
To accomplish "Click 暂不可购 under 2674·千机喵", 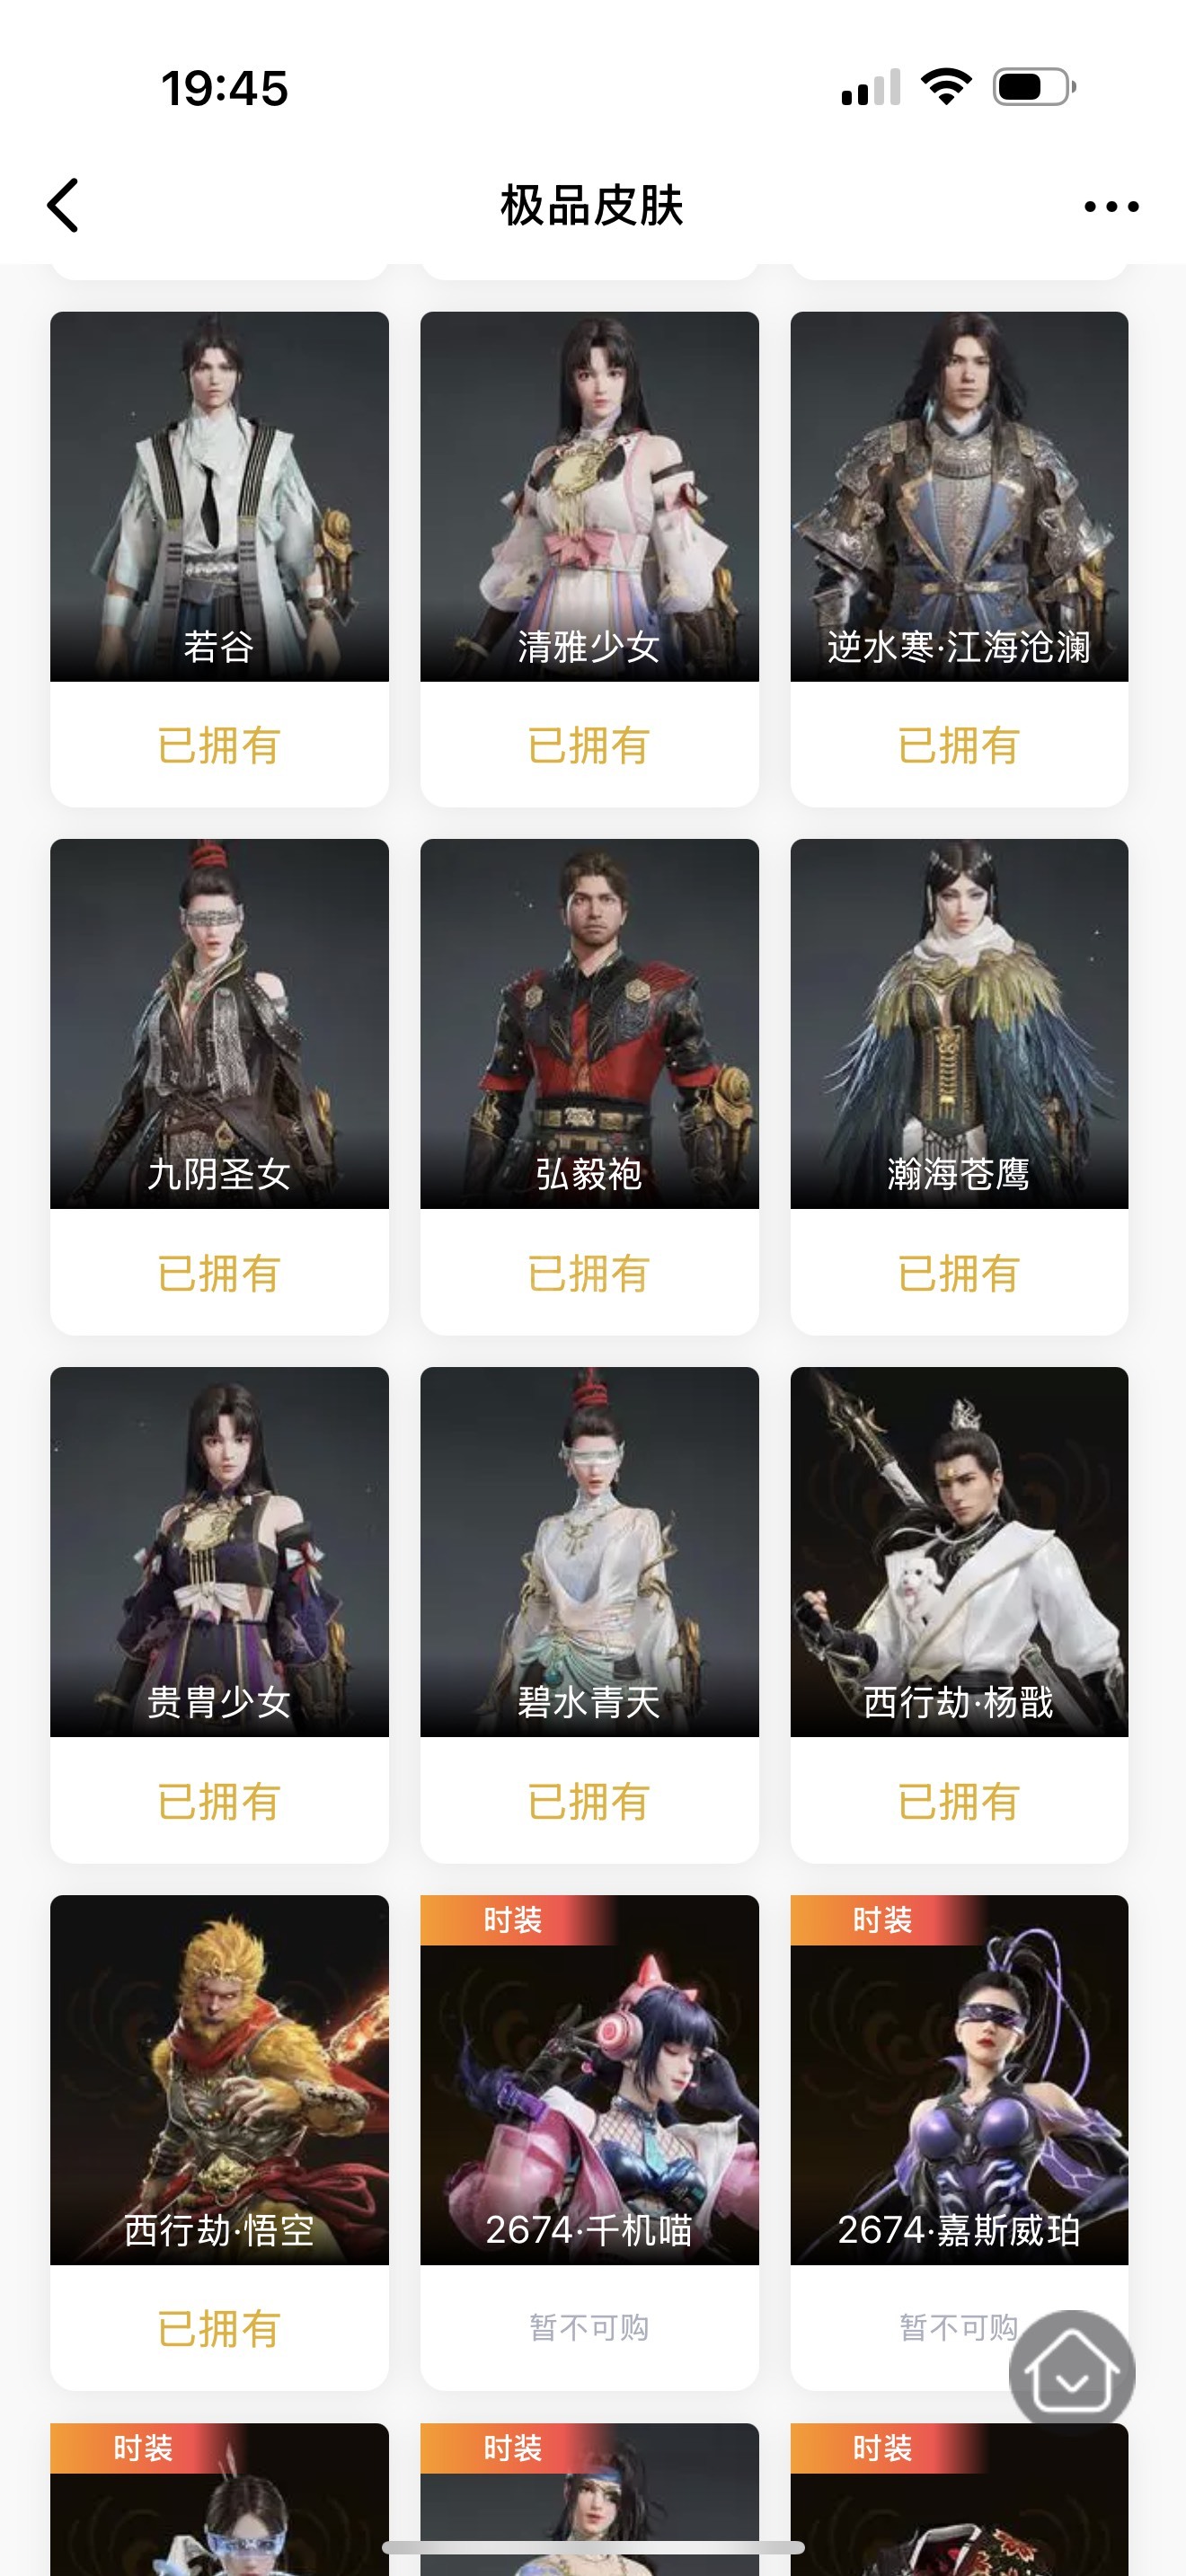I will 589,2328.
